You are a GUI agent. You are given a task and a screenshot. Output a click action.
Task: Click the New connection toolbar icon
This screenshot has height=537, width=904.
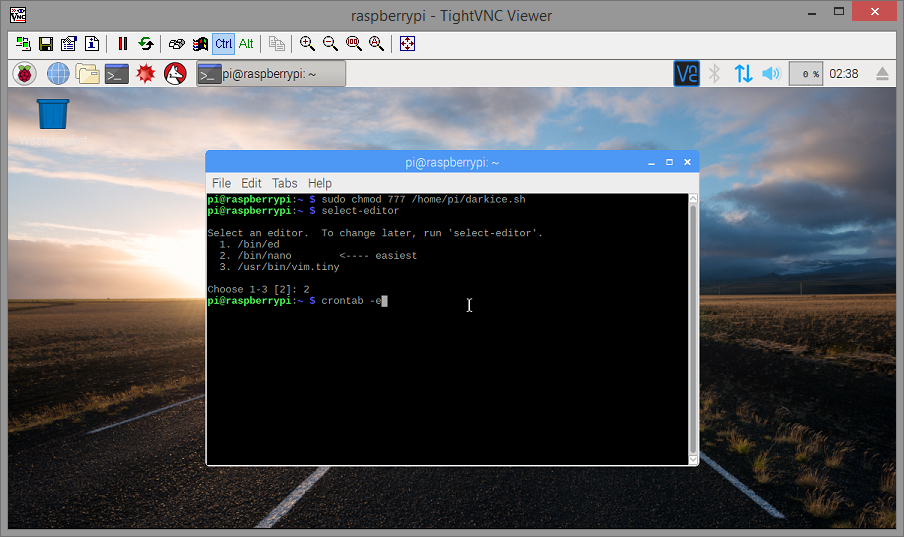(x=23, y=44)
